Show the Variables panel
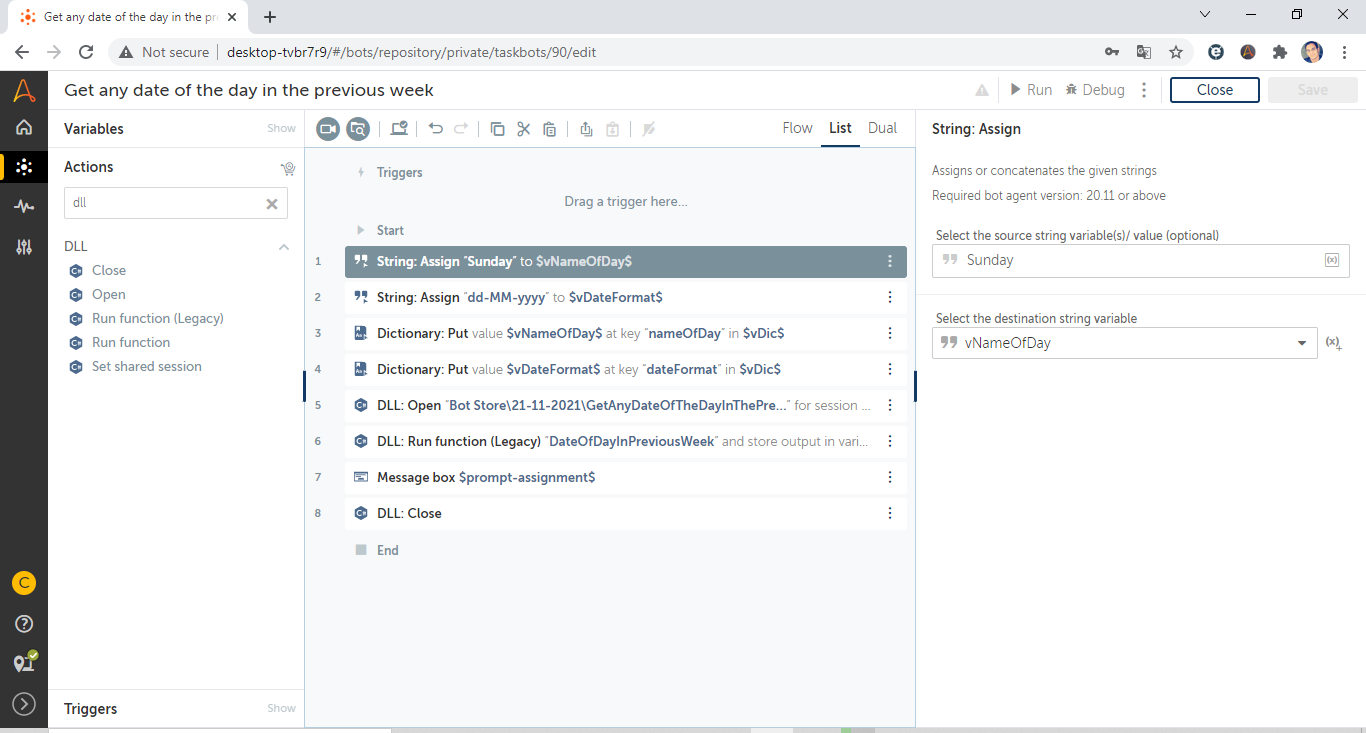 281,128
